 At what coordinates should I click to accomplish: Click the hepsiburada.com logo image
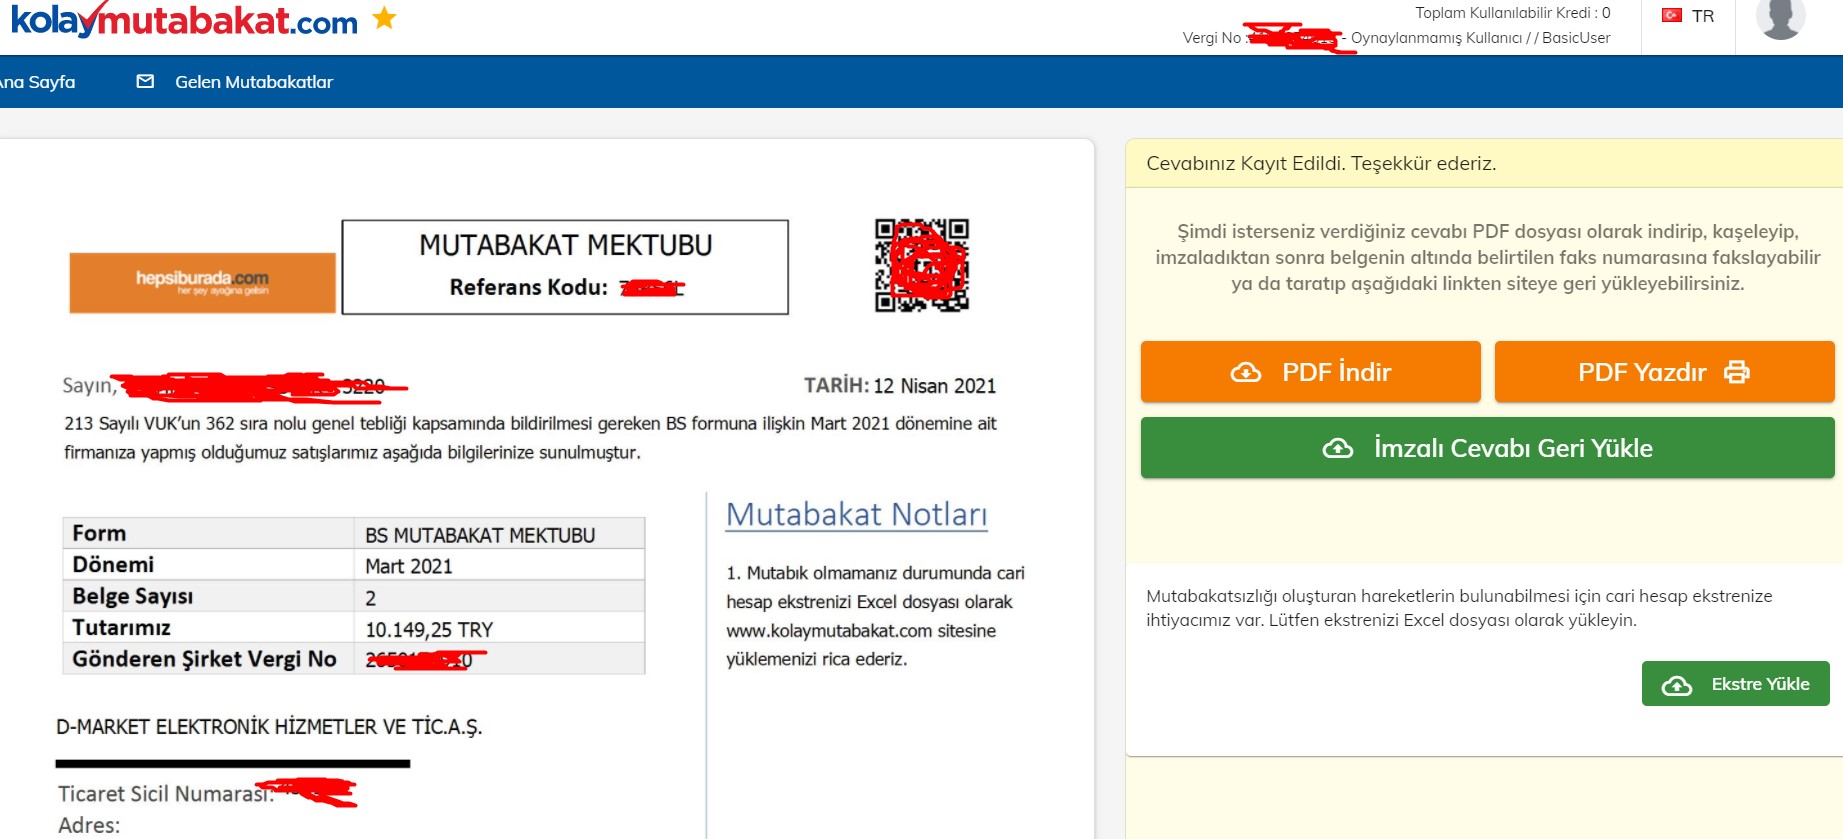[202, 283]
